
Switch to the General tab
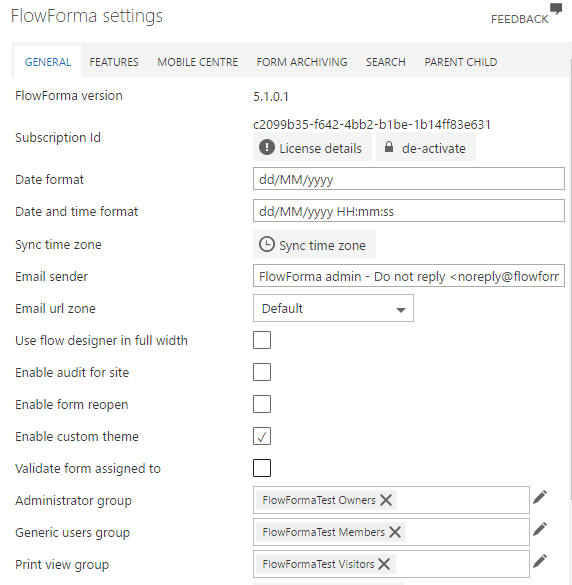pos(48,62)
